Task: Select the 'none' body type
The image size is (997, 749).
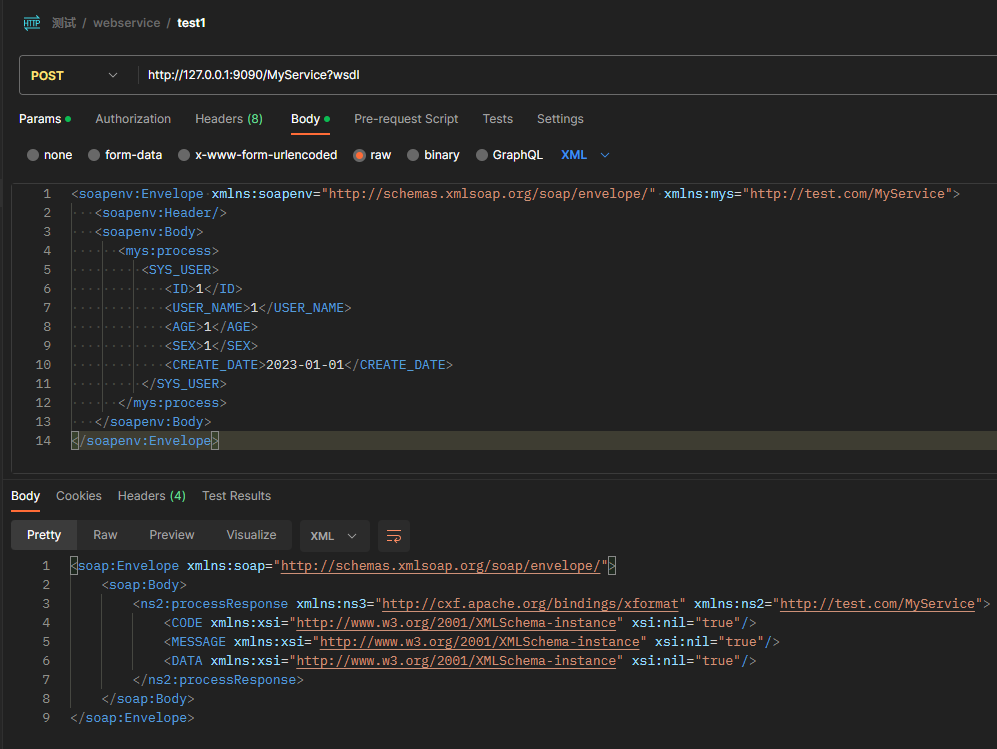Action: [x=49, y=155]
